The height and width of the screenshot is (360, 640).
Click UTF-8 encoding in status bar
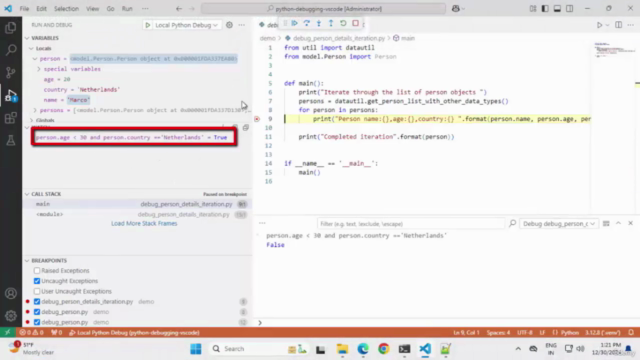point(525,332)
